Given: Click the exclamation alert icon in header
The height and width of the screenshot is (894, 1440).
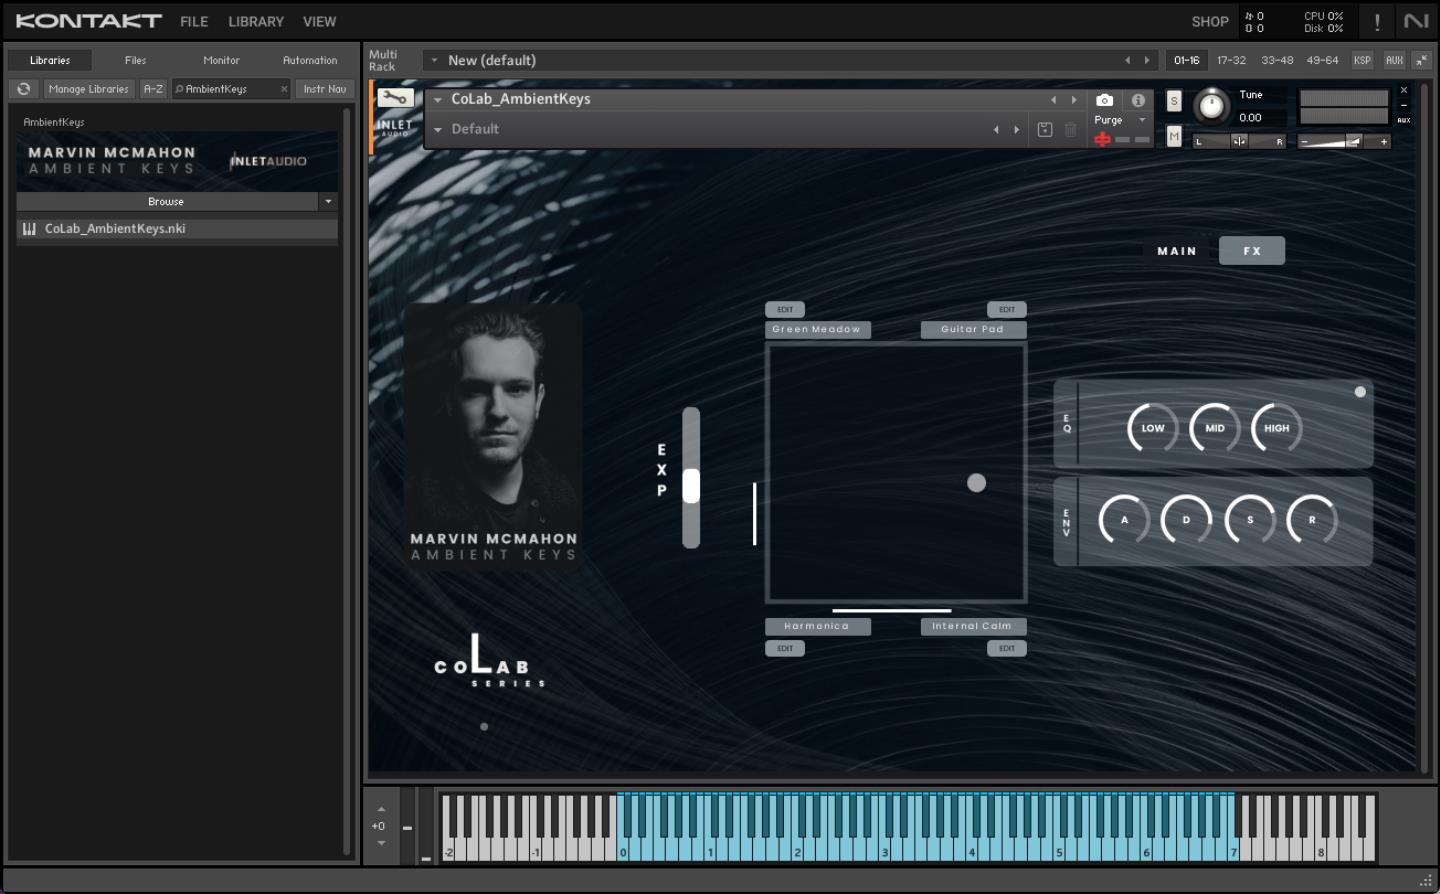Looking at the screenshot, I should [1377, 21].
